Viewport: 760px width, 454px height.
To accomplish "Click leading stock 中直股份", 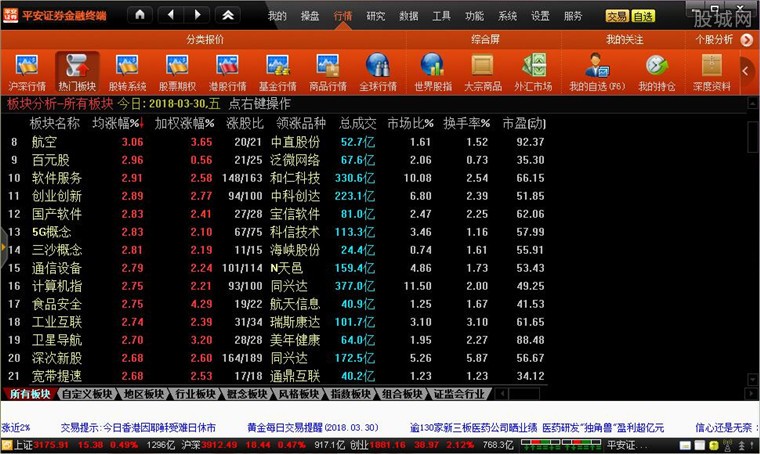I will click(x=295, y=142).
